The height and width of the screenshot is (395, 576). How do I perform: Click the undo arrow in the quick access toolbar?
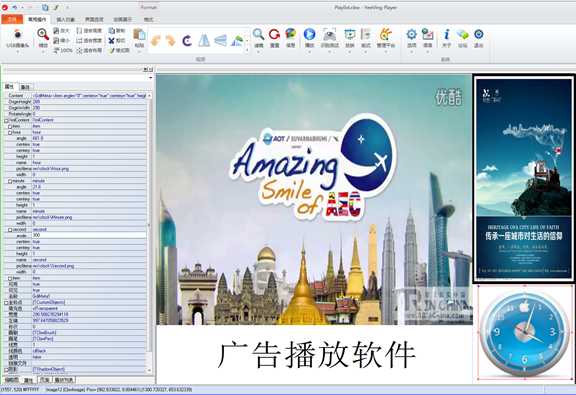click(x=15, y=7)
